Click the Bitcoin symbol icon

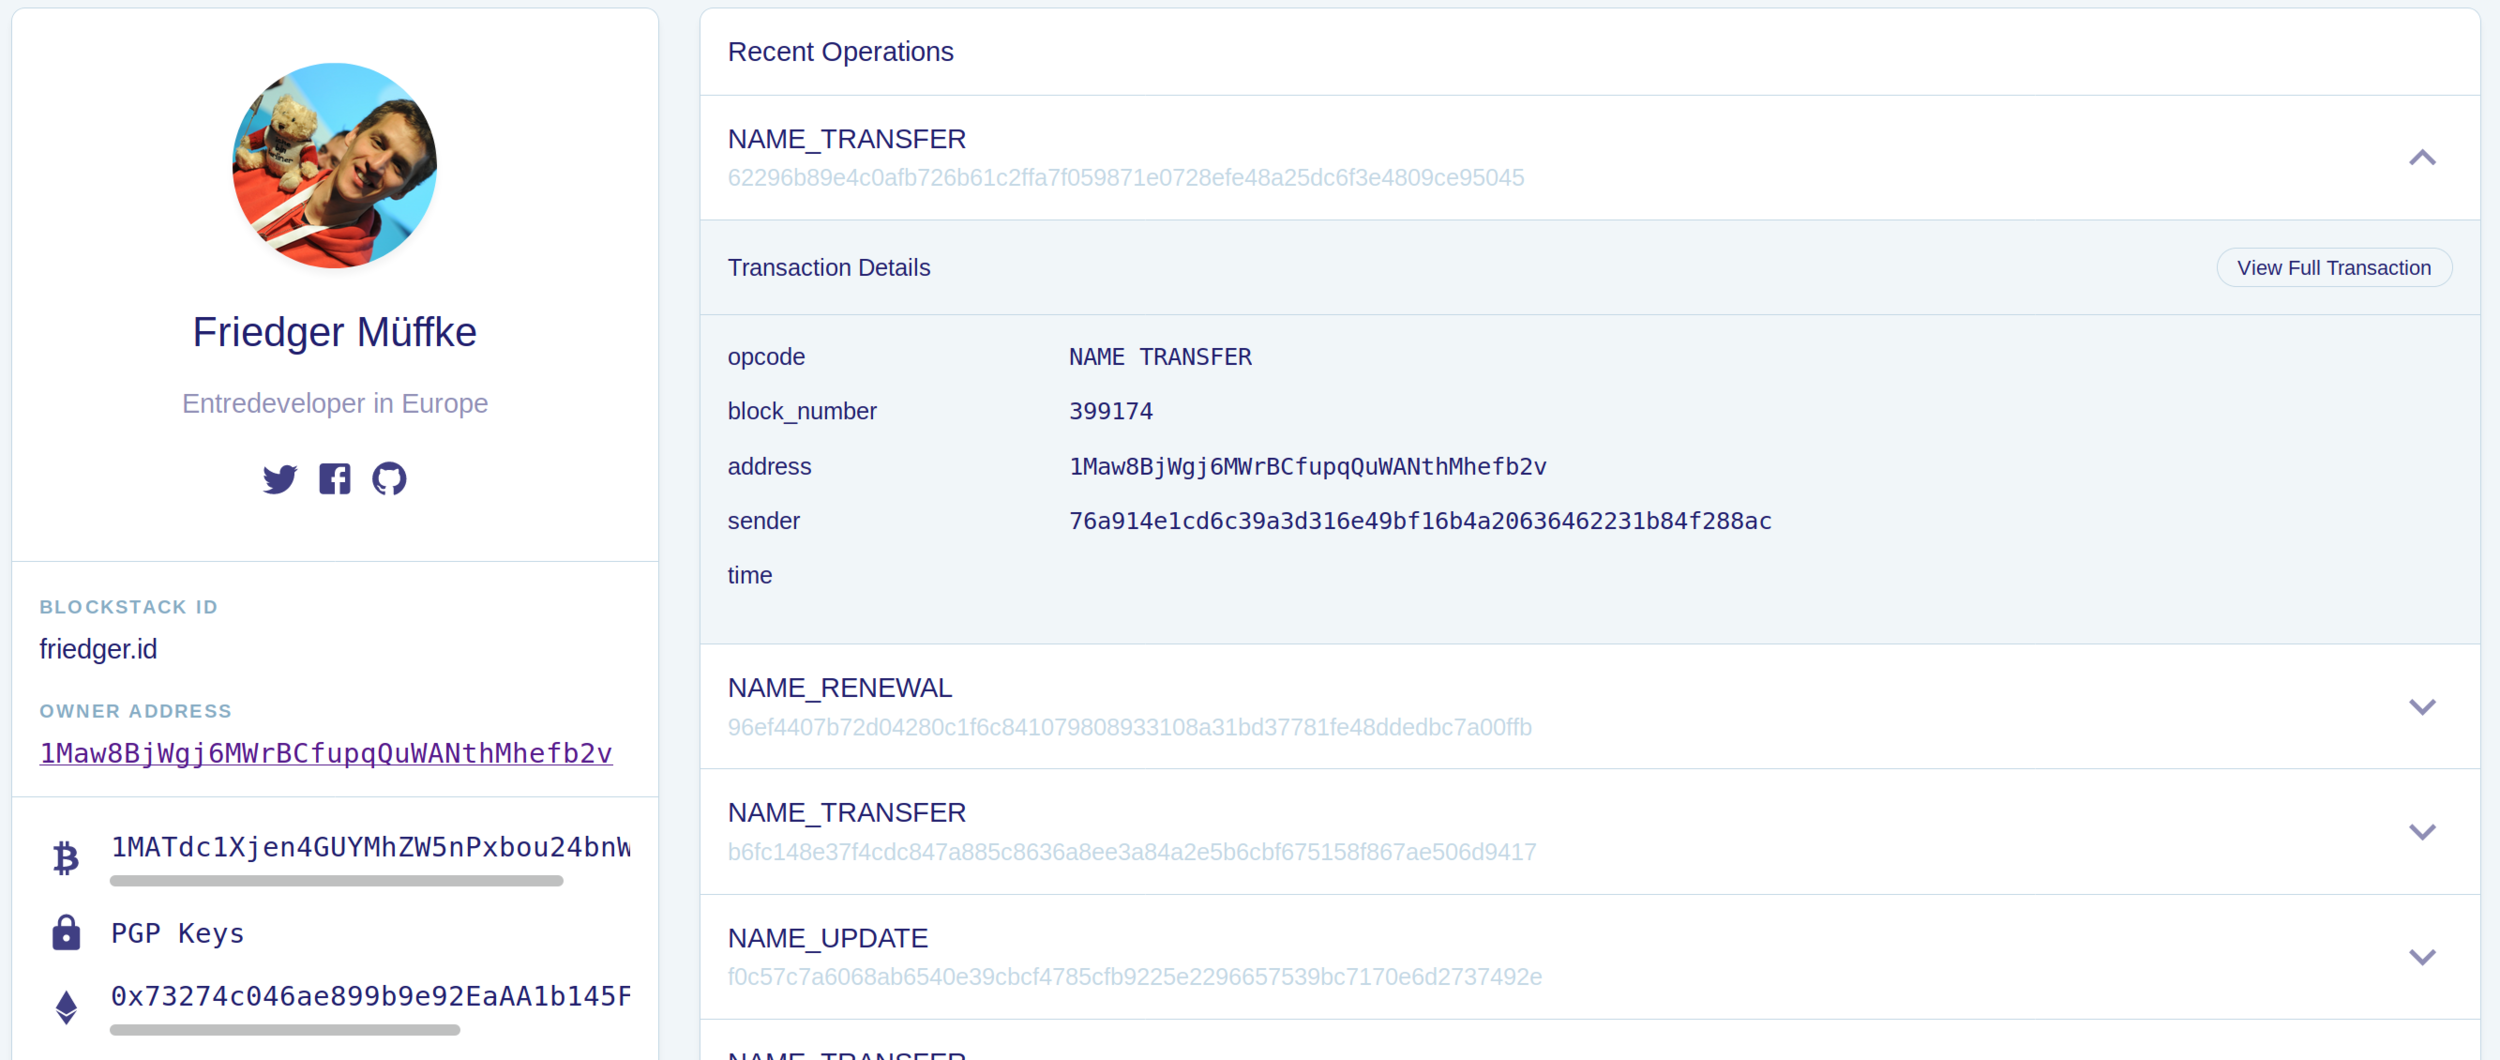click(x=66, y=858)
